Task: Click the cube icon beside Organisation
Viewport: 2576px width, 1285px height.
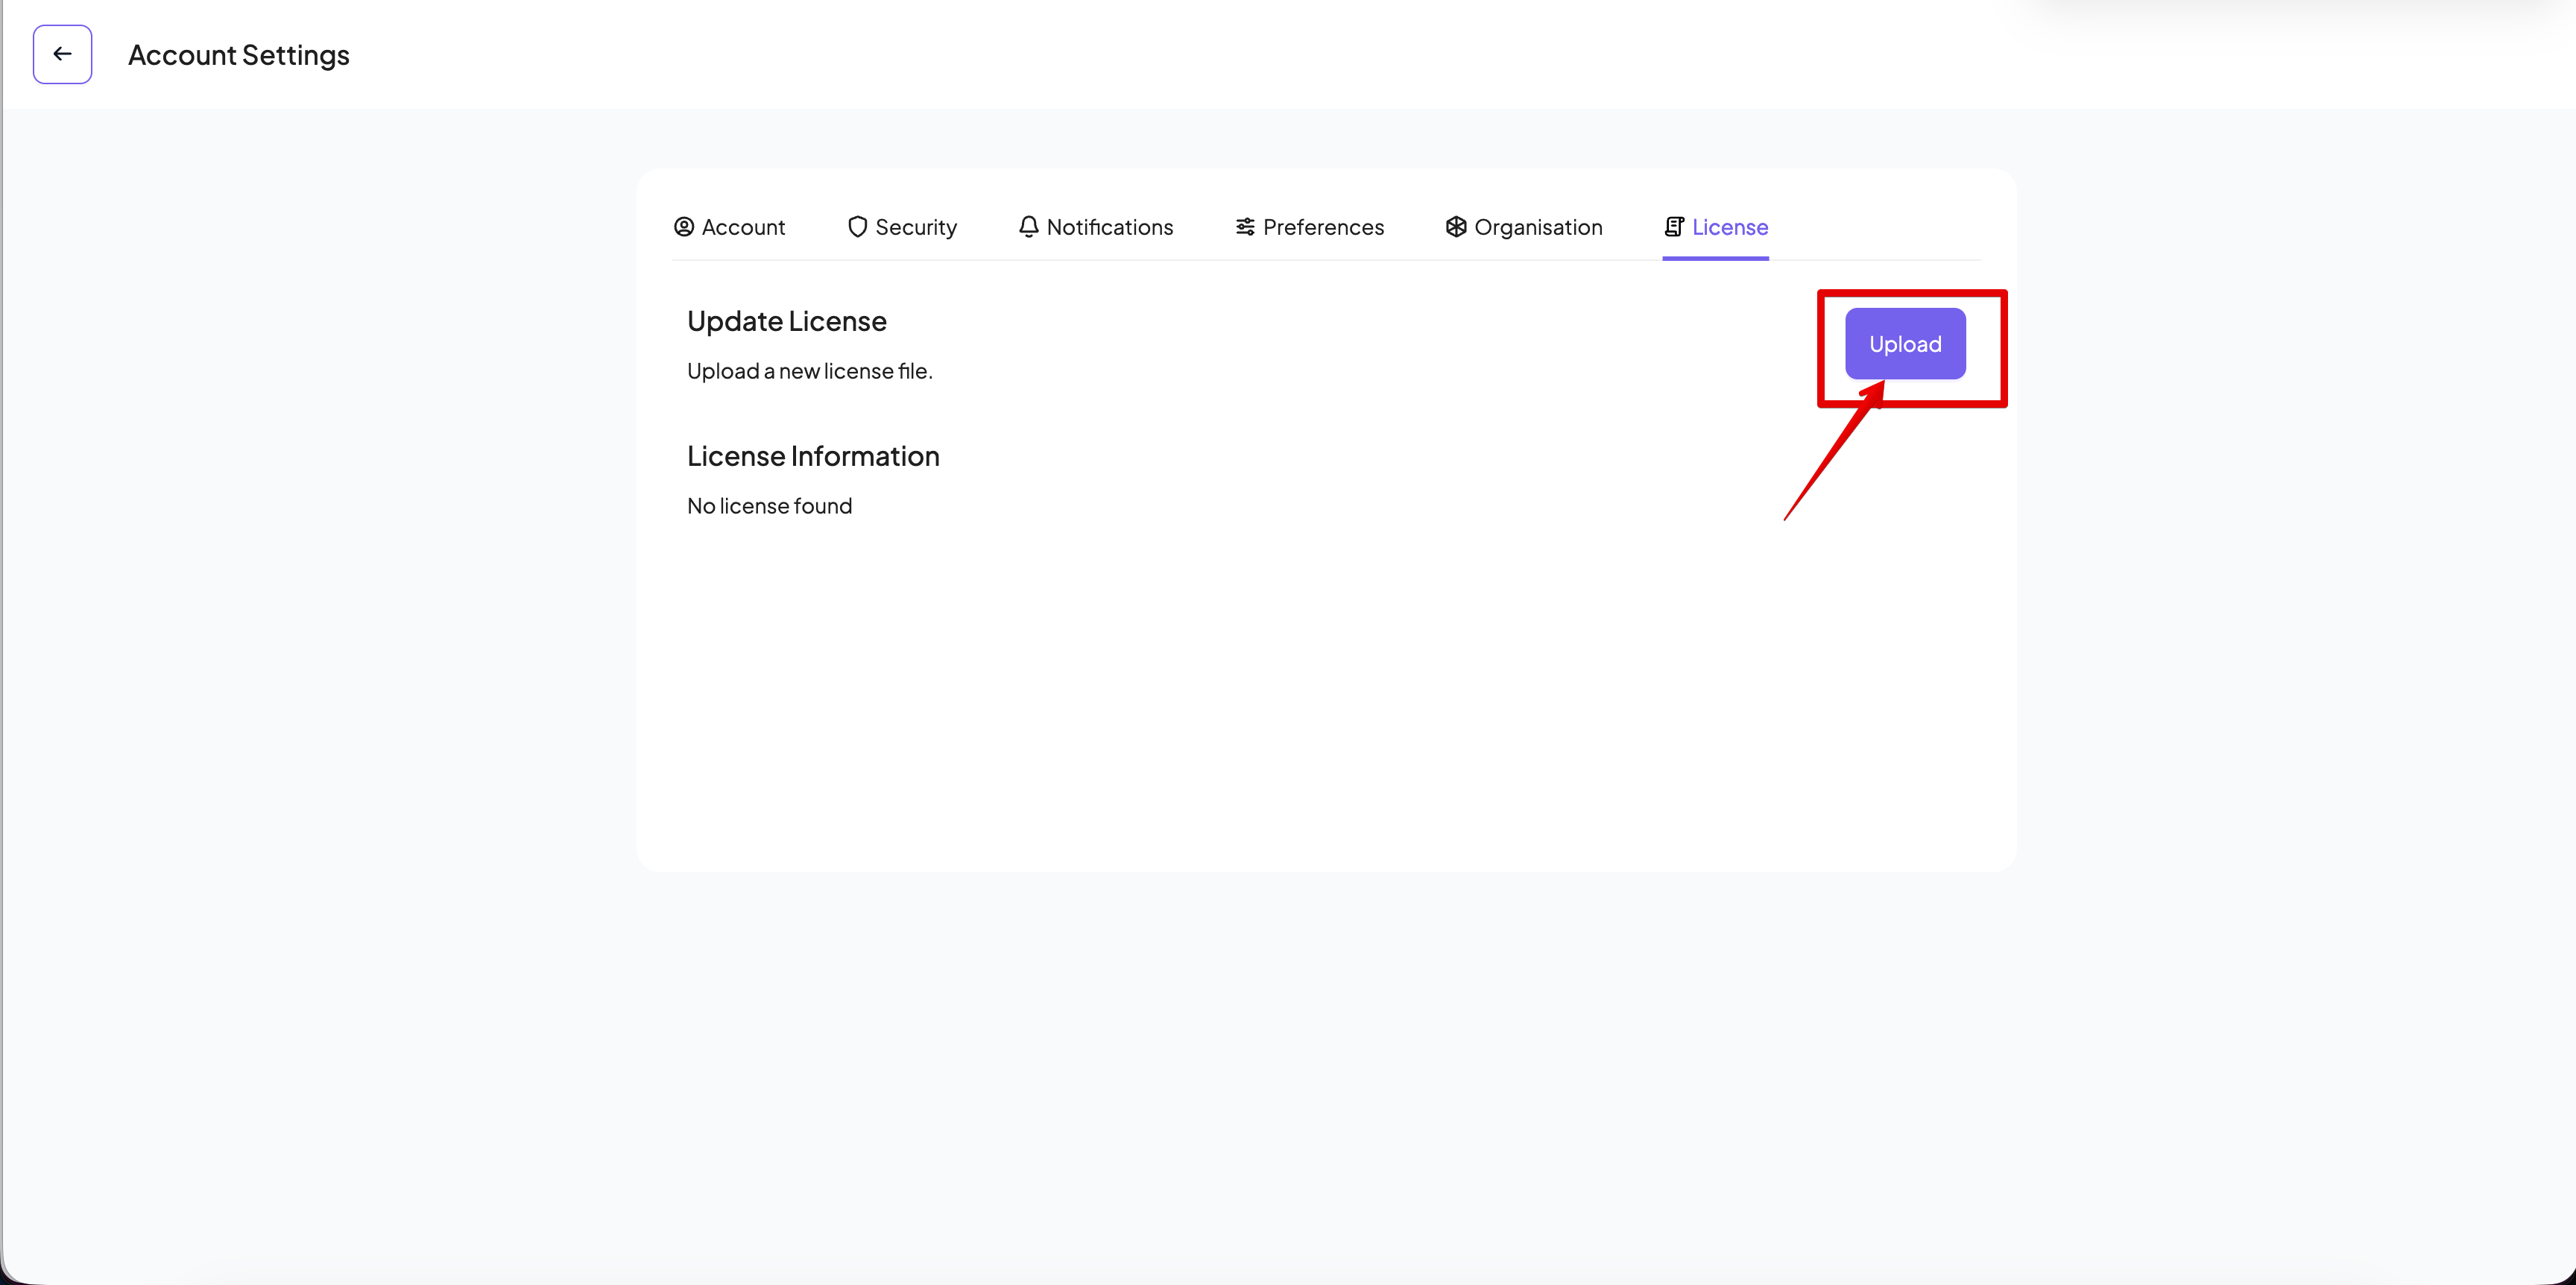Action: pos(1456,227)
